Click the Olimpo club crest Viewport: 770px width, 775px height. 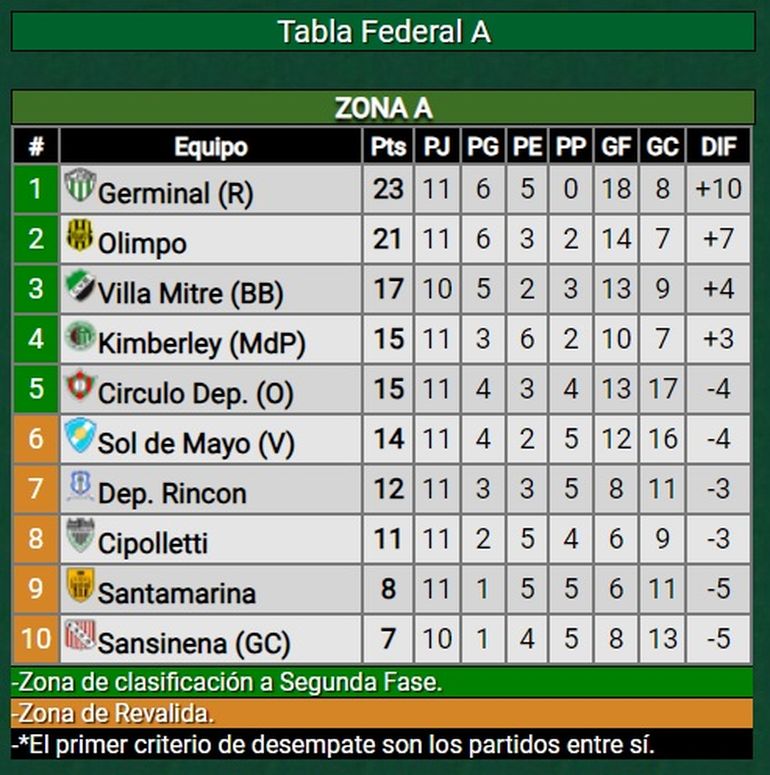click(79, 236)
